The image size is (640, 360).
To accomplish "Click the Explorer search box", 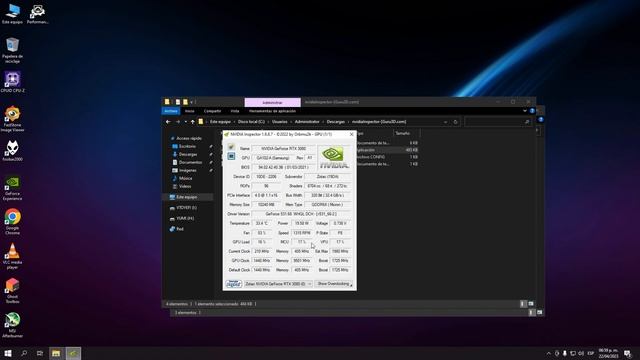I will coord(498,122).
